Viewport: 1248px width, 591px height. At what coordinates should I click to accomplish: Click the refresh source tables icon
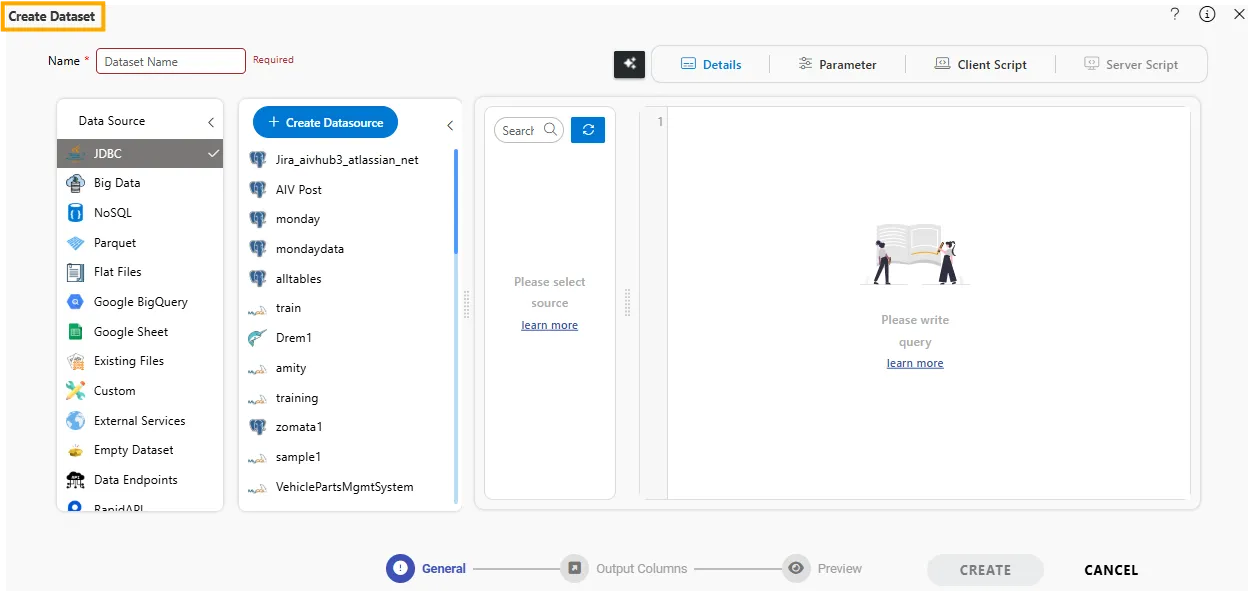588,130
